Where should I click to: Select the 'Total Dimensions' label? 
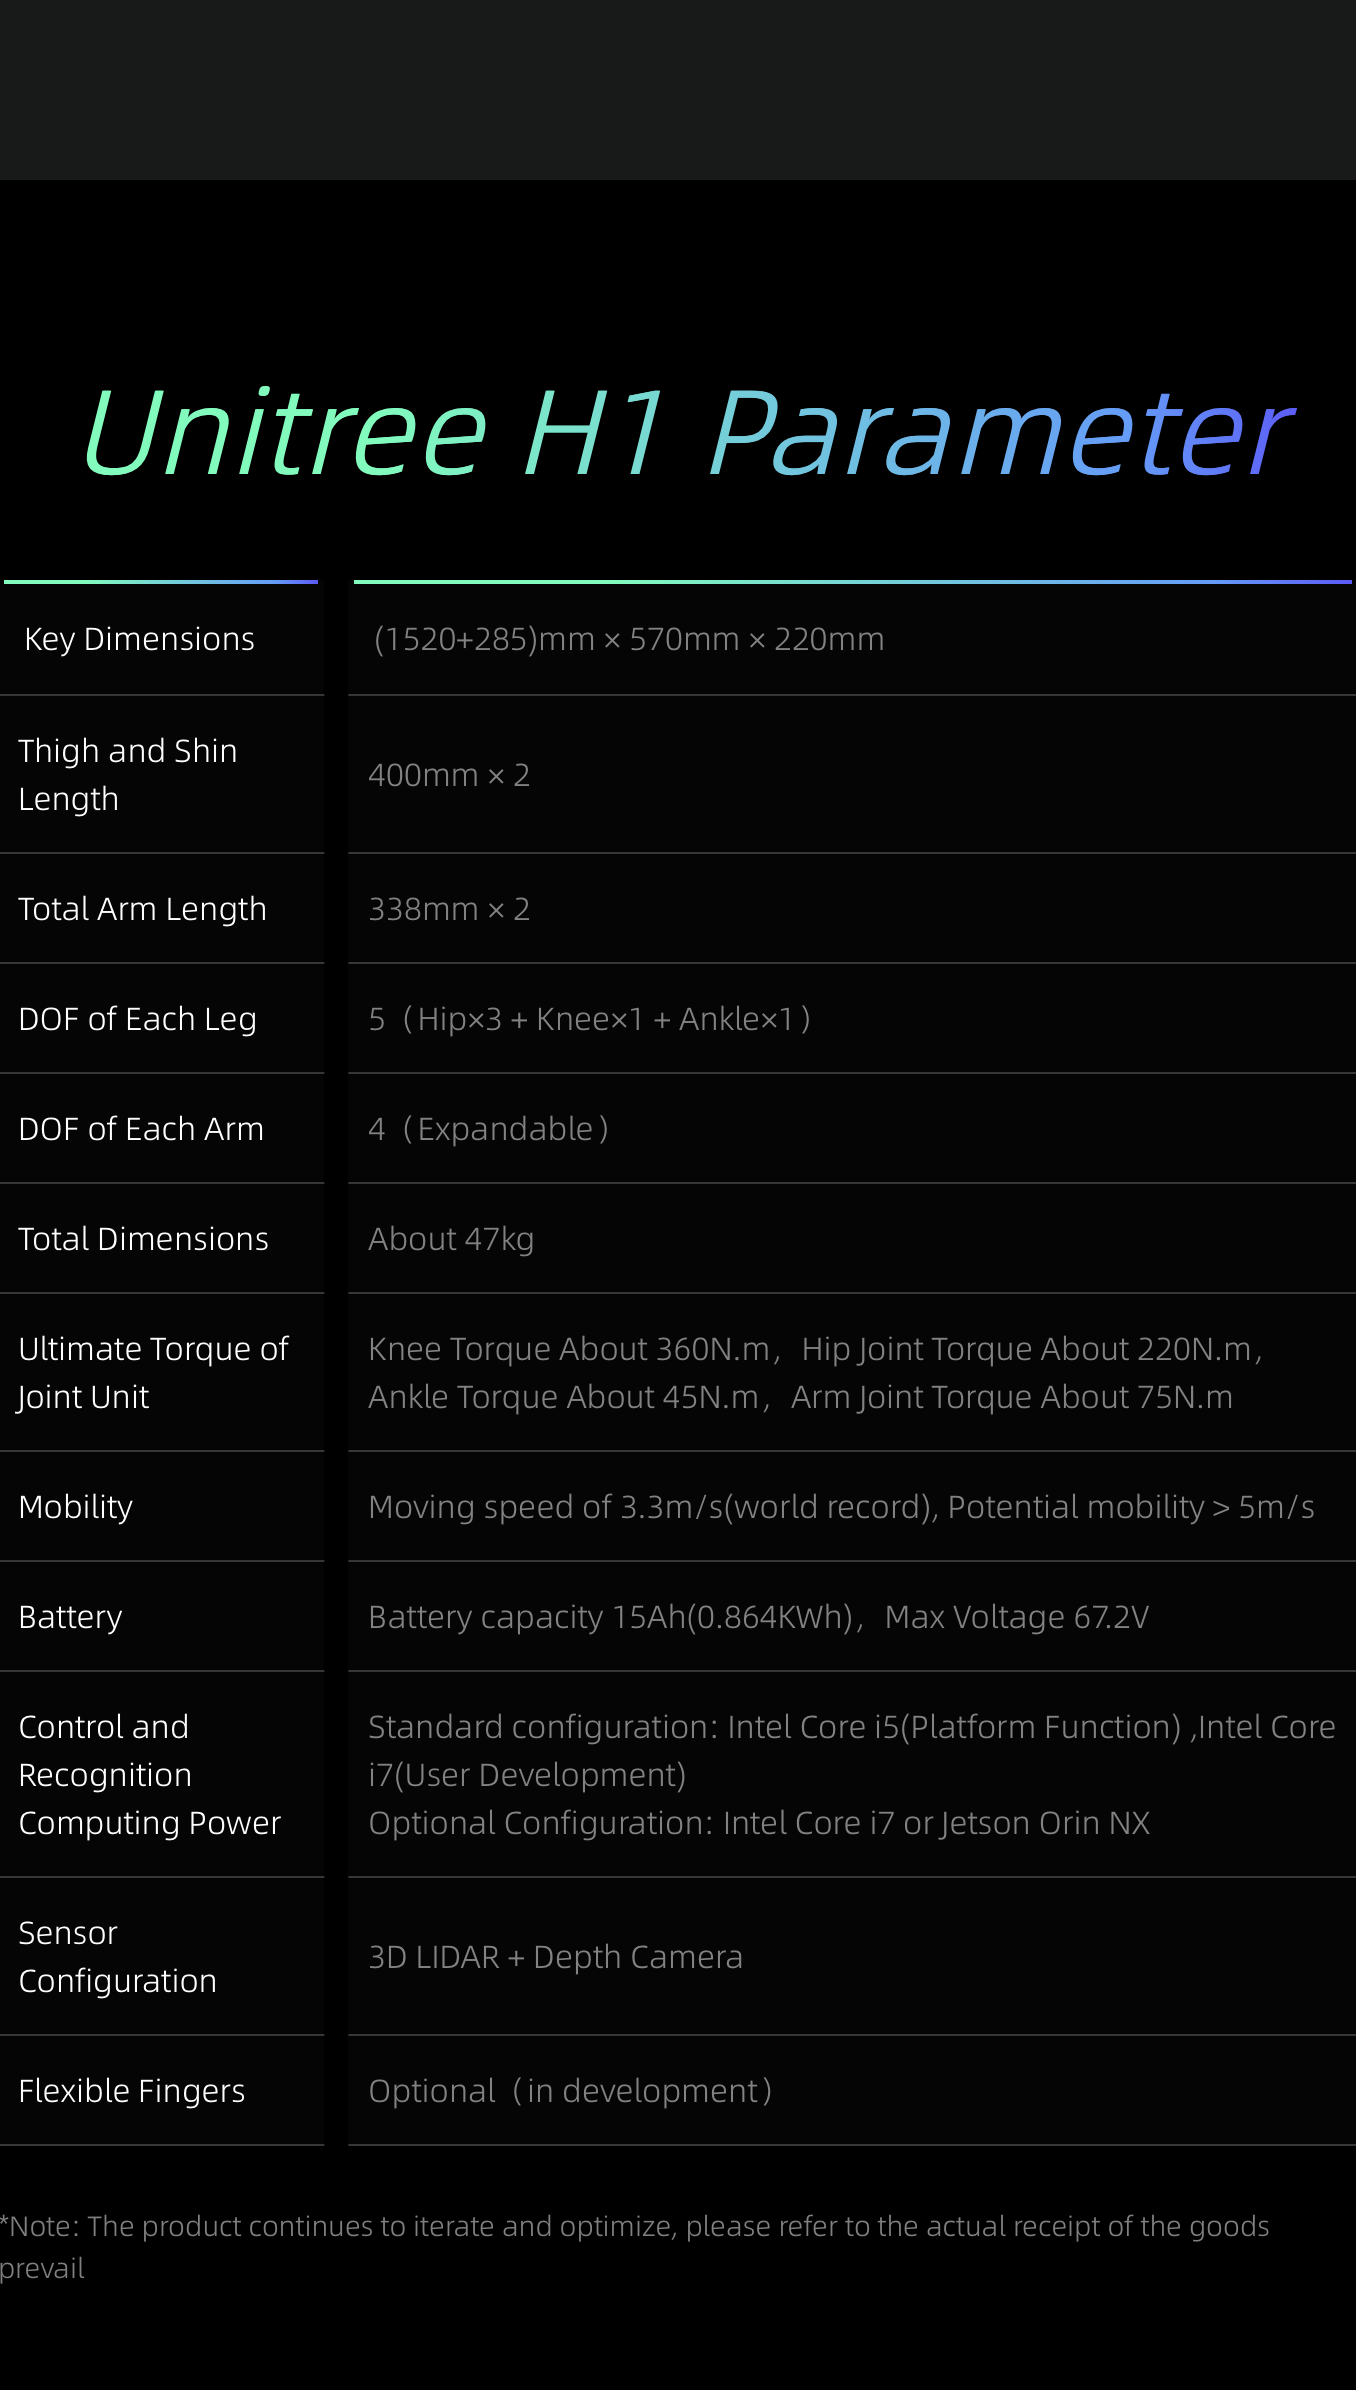[143, 1239]
